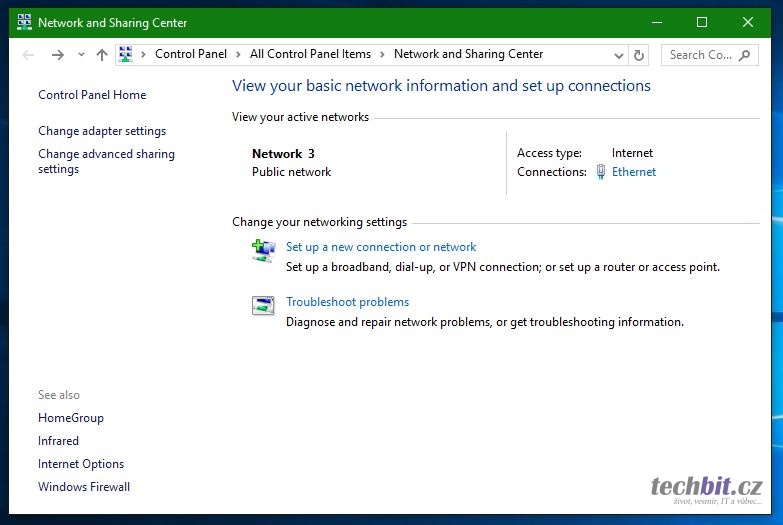Refresh the Network and Sharing Center page
783x525 pixels.
[x=640, y=55]
